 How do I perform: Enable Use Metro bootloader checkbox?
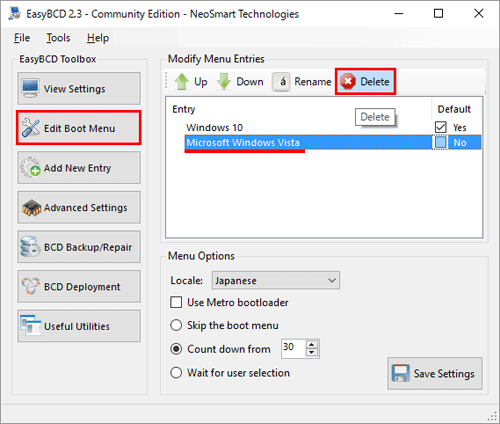point(176,302)
